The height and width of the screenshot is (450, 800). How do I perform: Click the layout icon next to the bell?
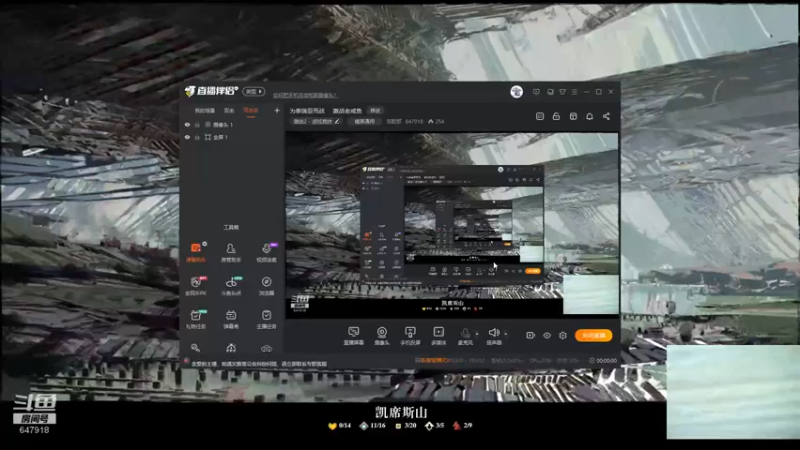[x=573, y=116]
